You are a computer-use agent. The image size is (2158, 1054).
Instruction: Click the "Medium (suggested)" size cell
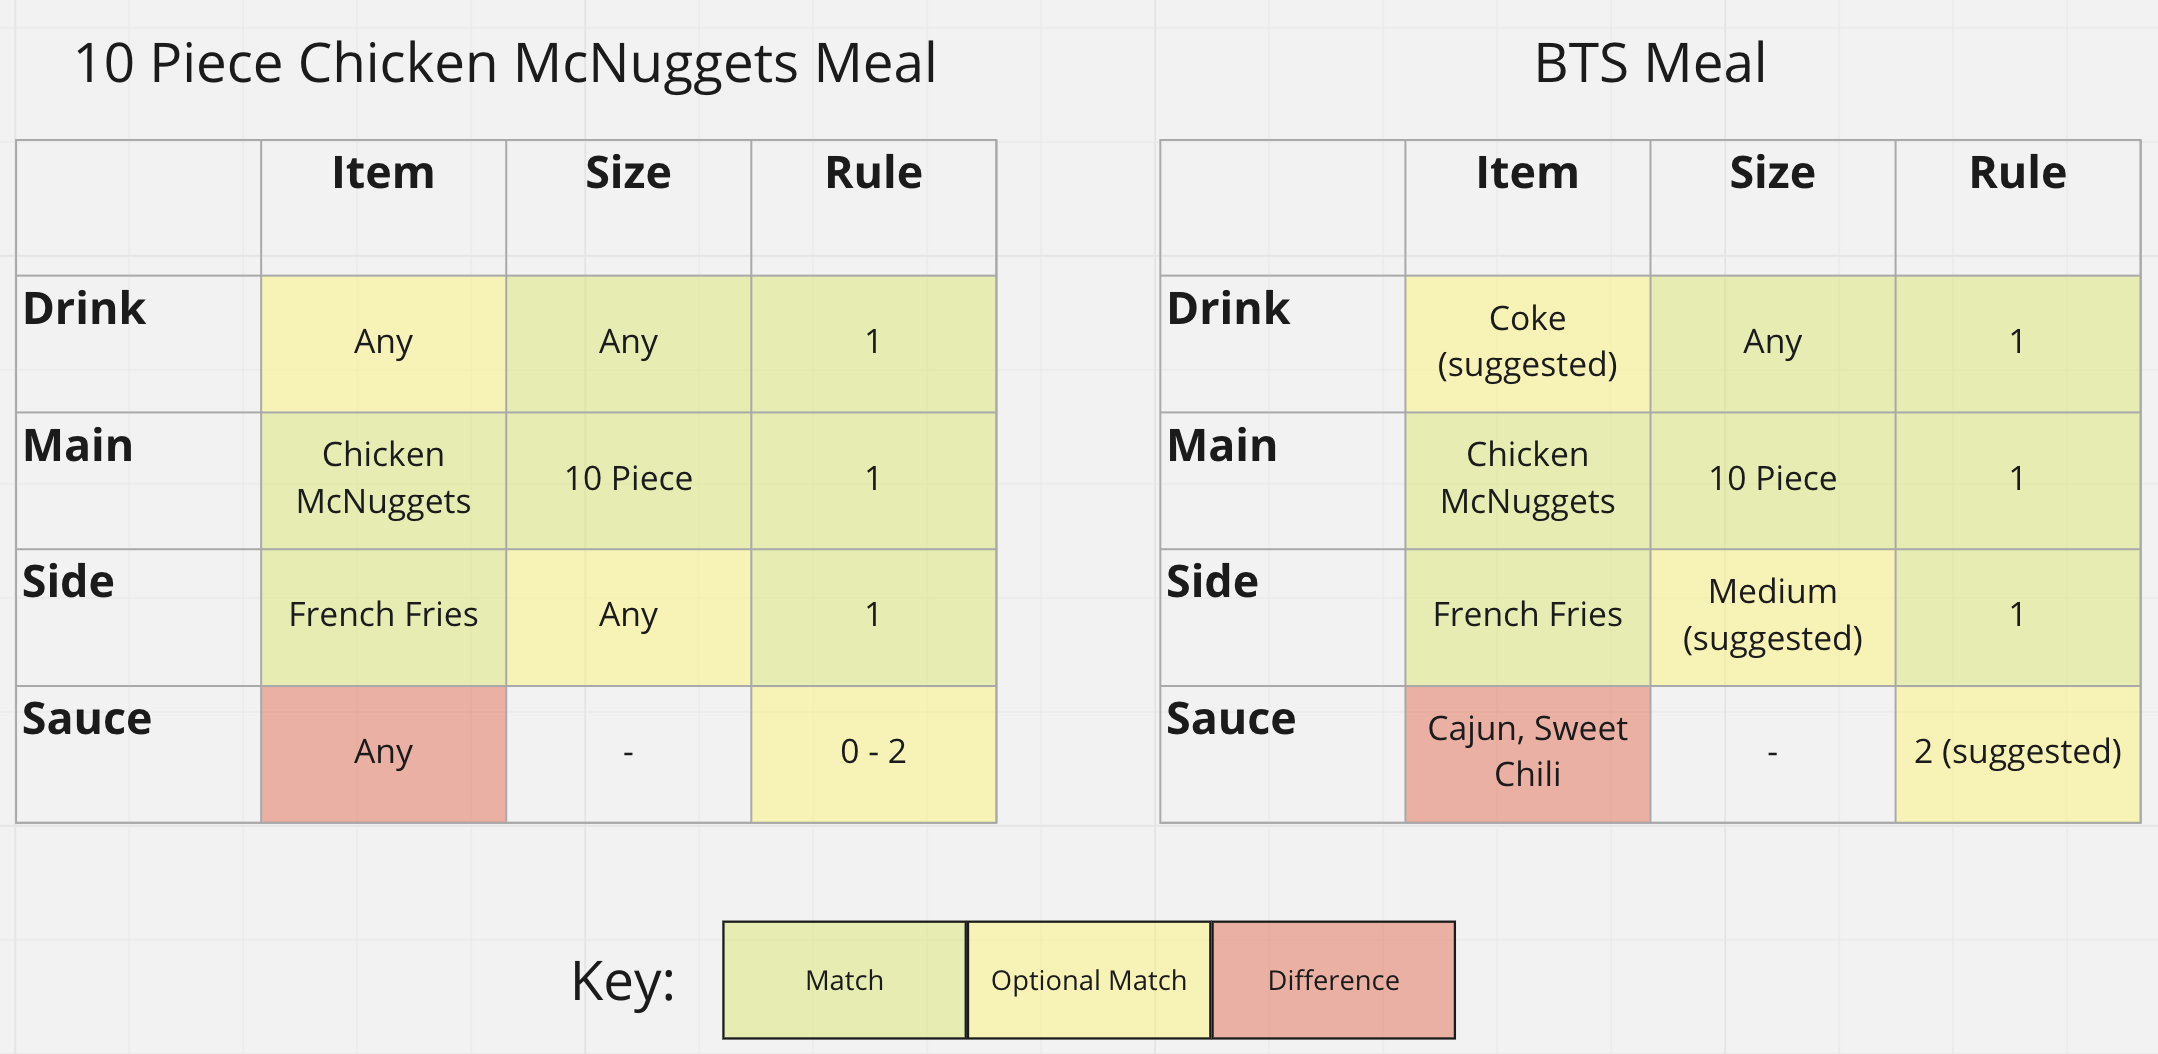pos(1772,615)
